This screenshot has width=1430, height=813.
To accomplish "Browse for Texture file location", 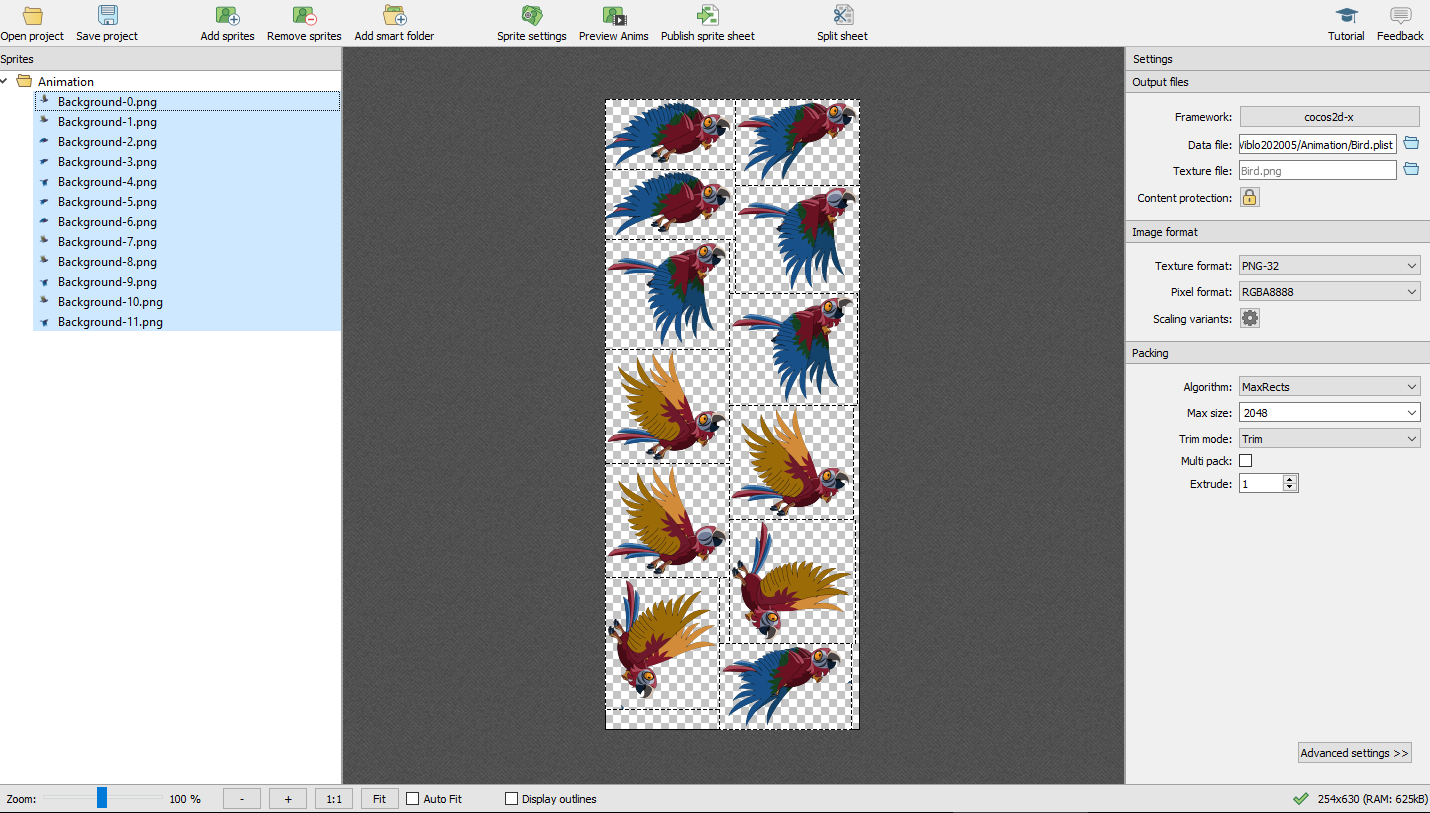I will click(x=1411, y=170).
